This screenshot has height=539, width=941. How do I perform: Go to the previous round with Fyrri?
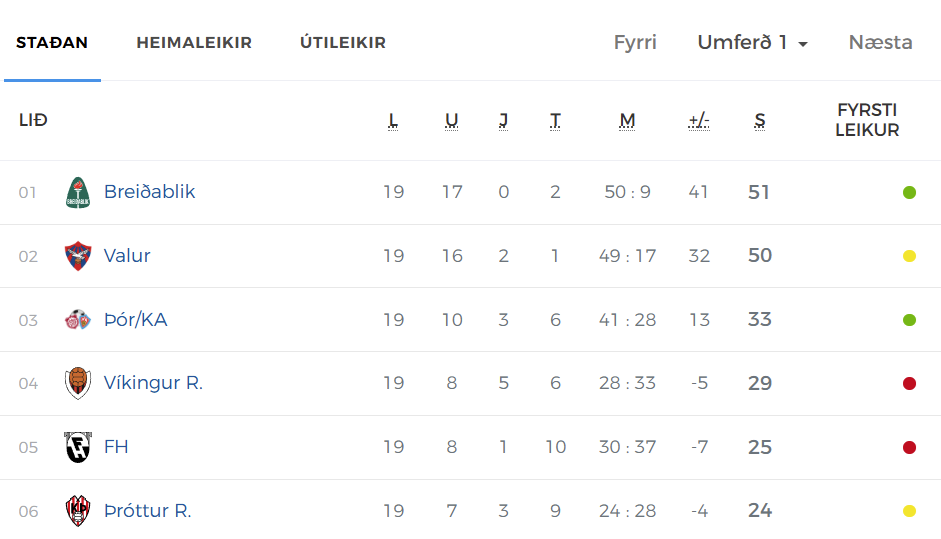(x=635, y=43)
